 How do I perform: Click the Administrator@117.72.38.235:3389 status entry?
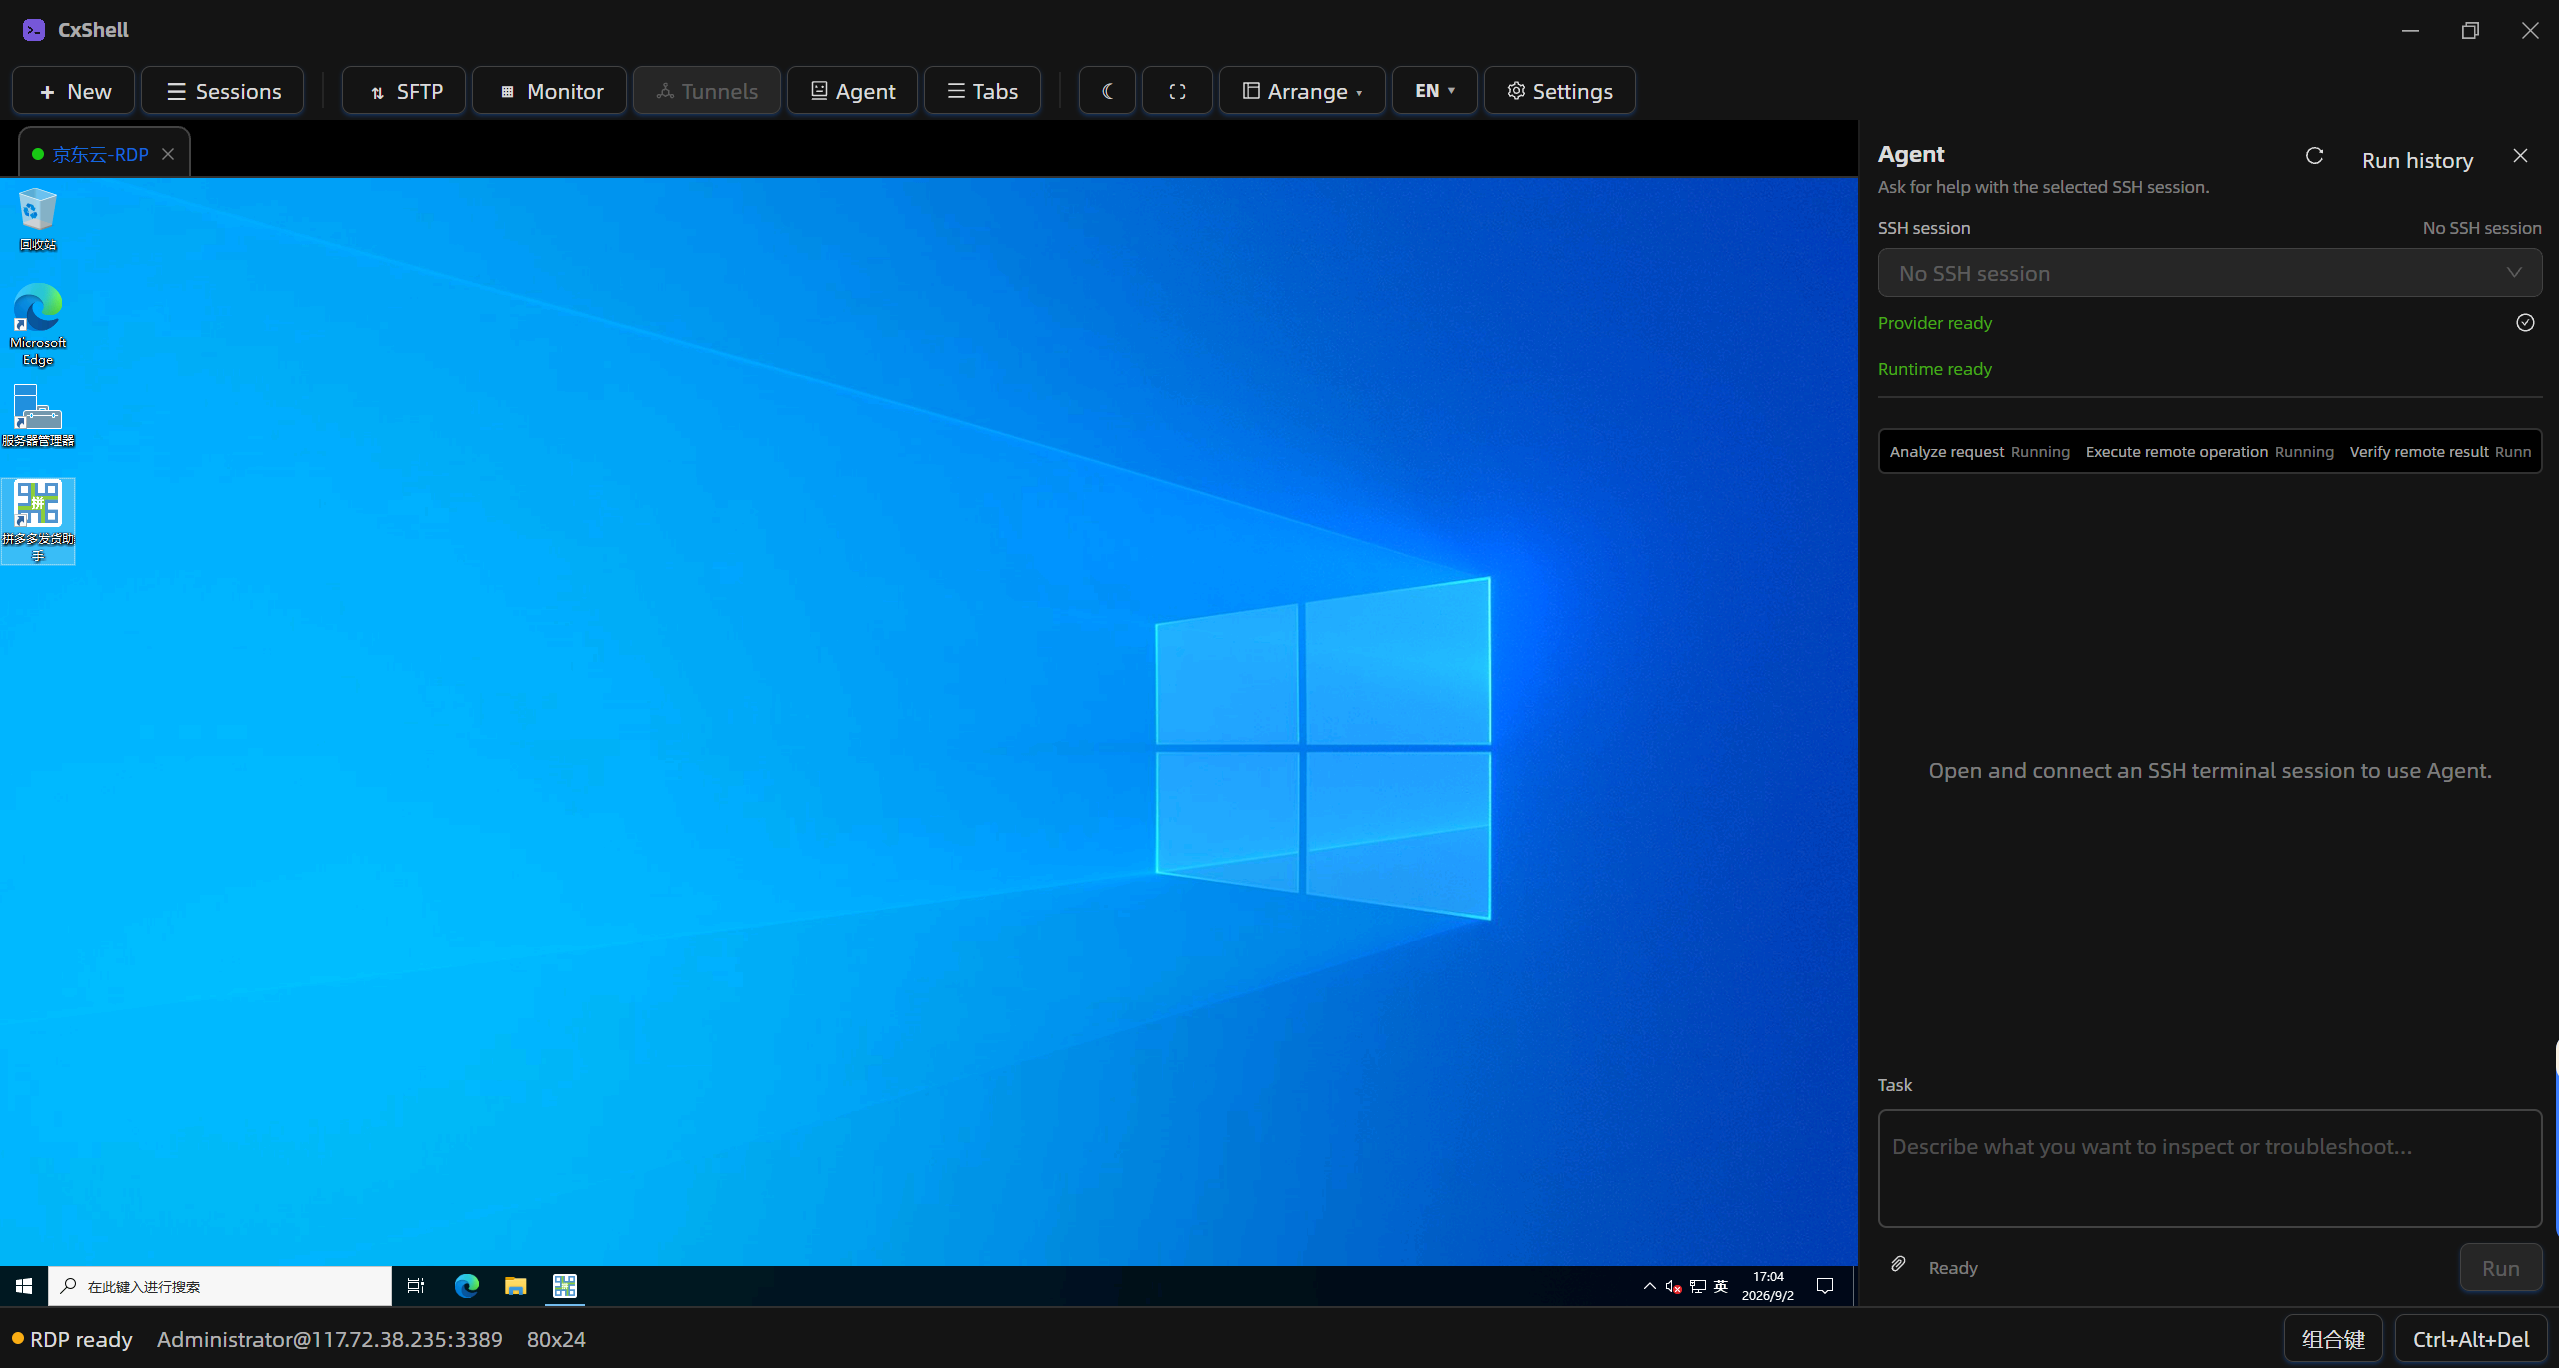tap(329, 1340)
